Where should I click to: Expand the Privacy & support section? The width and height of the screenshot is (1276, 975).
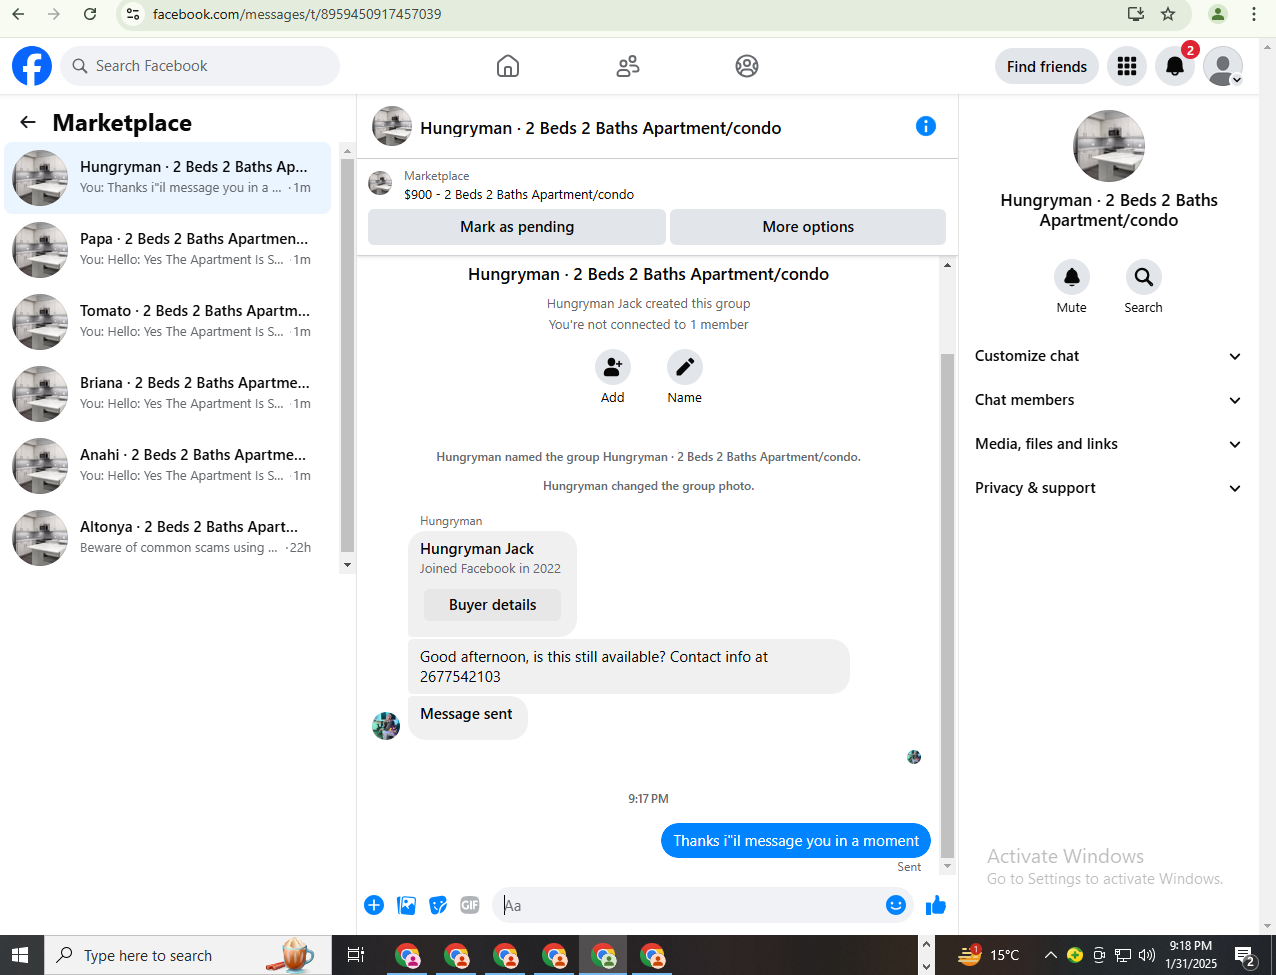point(1109,488)
